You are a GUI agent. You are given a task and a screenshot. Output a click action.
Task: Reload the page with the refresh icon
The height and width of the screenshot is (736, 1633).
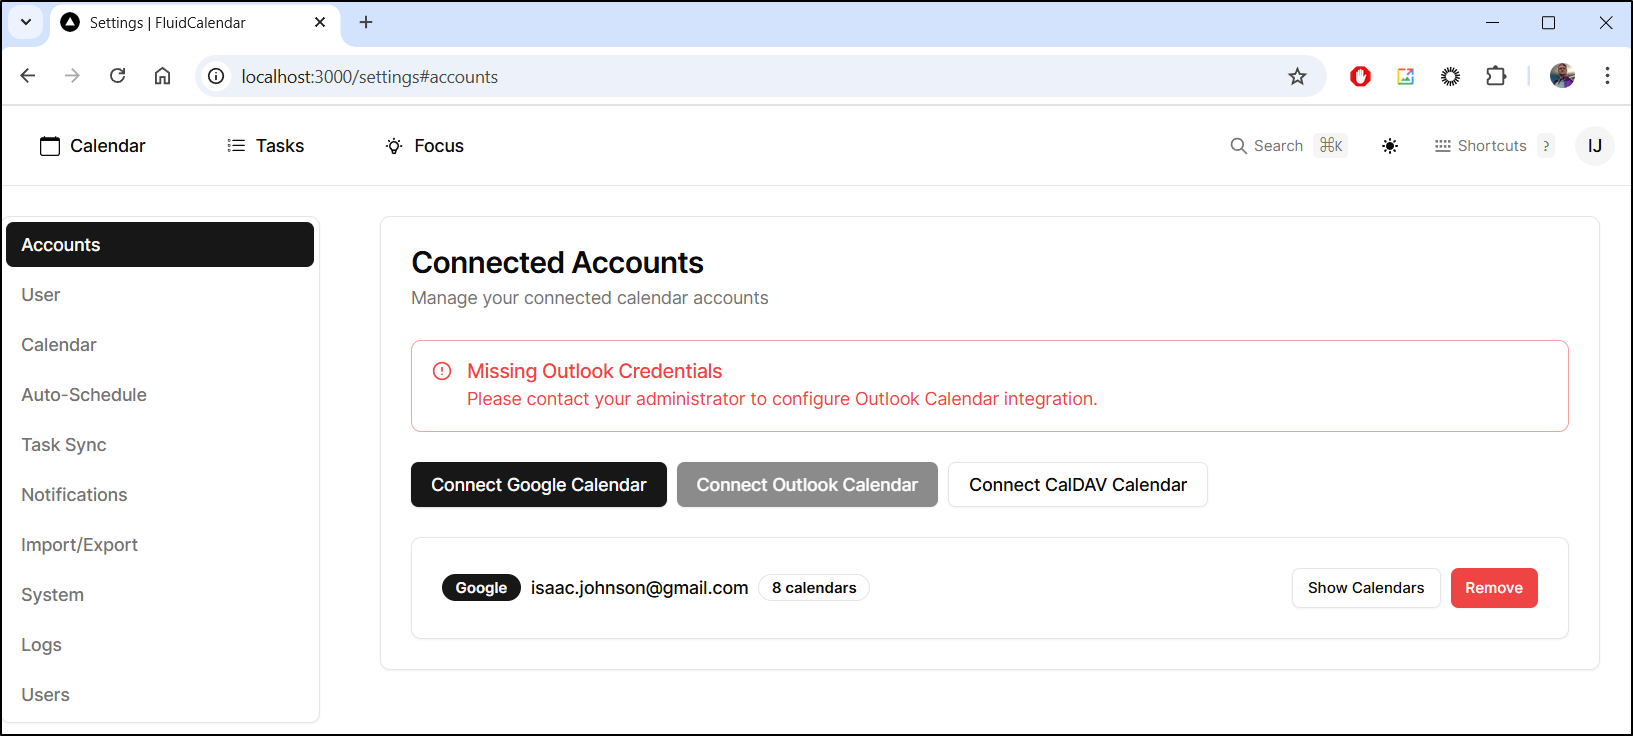coord(117,76)
